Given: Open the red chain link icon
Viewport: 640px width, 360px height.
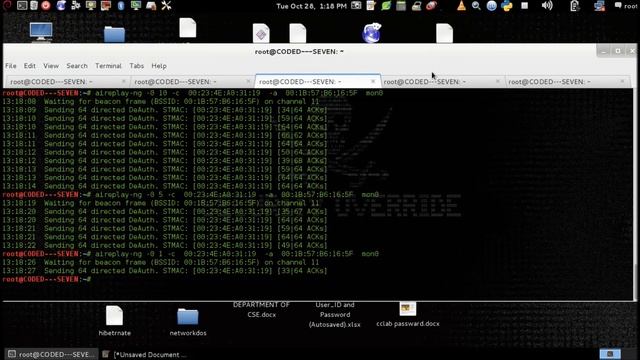Looking at the screenshot, I should (x=431, y=6).
